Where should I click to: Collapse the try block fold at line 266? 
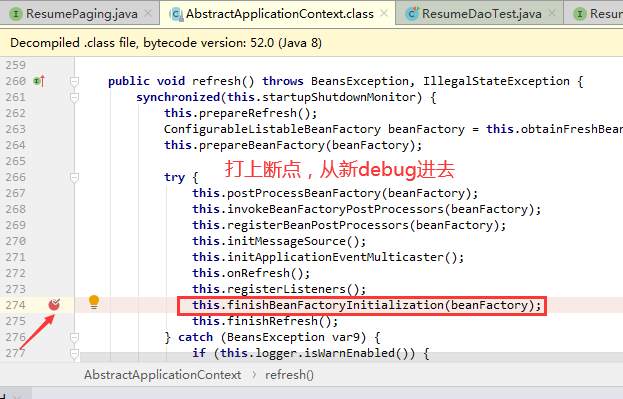pyautogui.click(x=74, y=177)
